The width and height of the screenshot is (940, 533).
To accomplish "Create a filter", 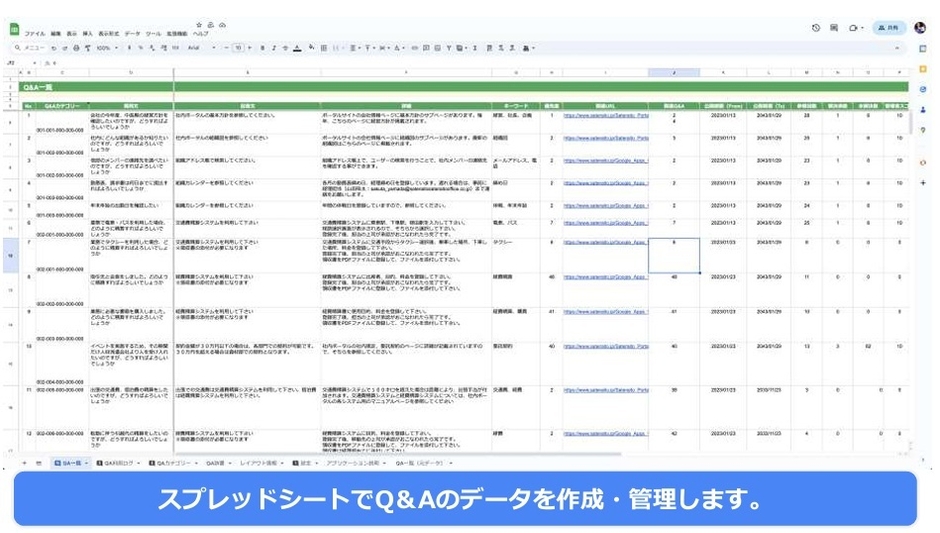I will 448,48.
